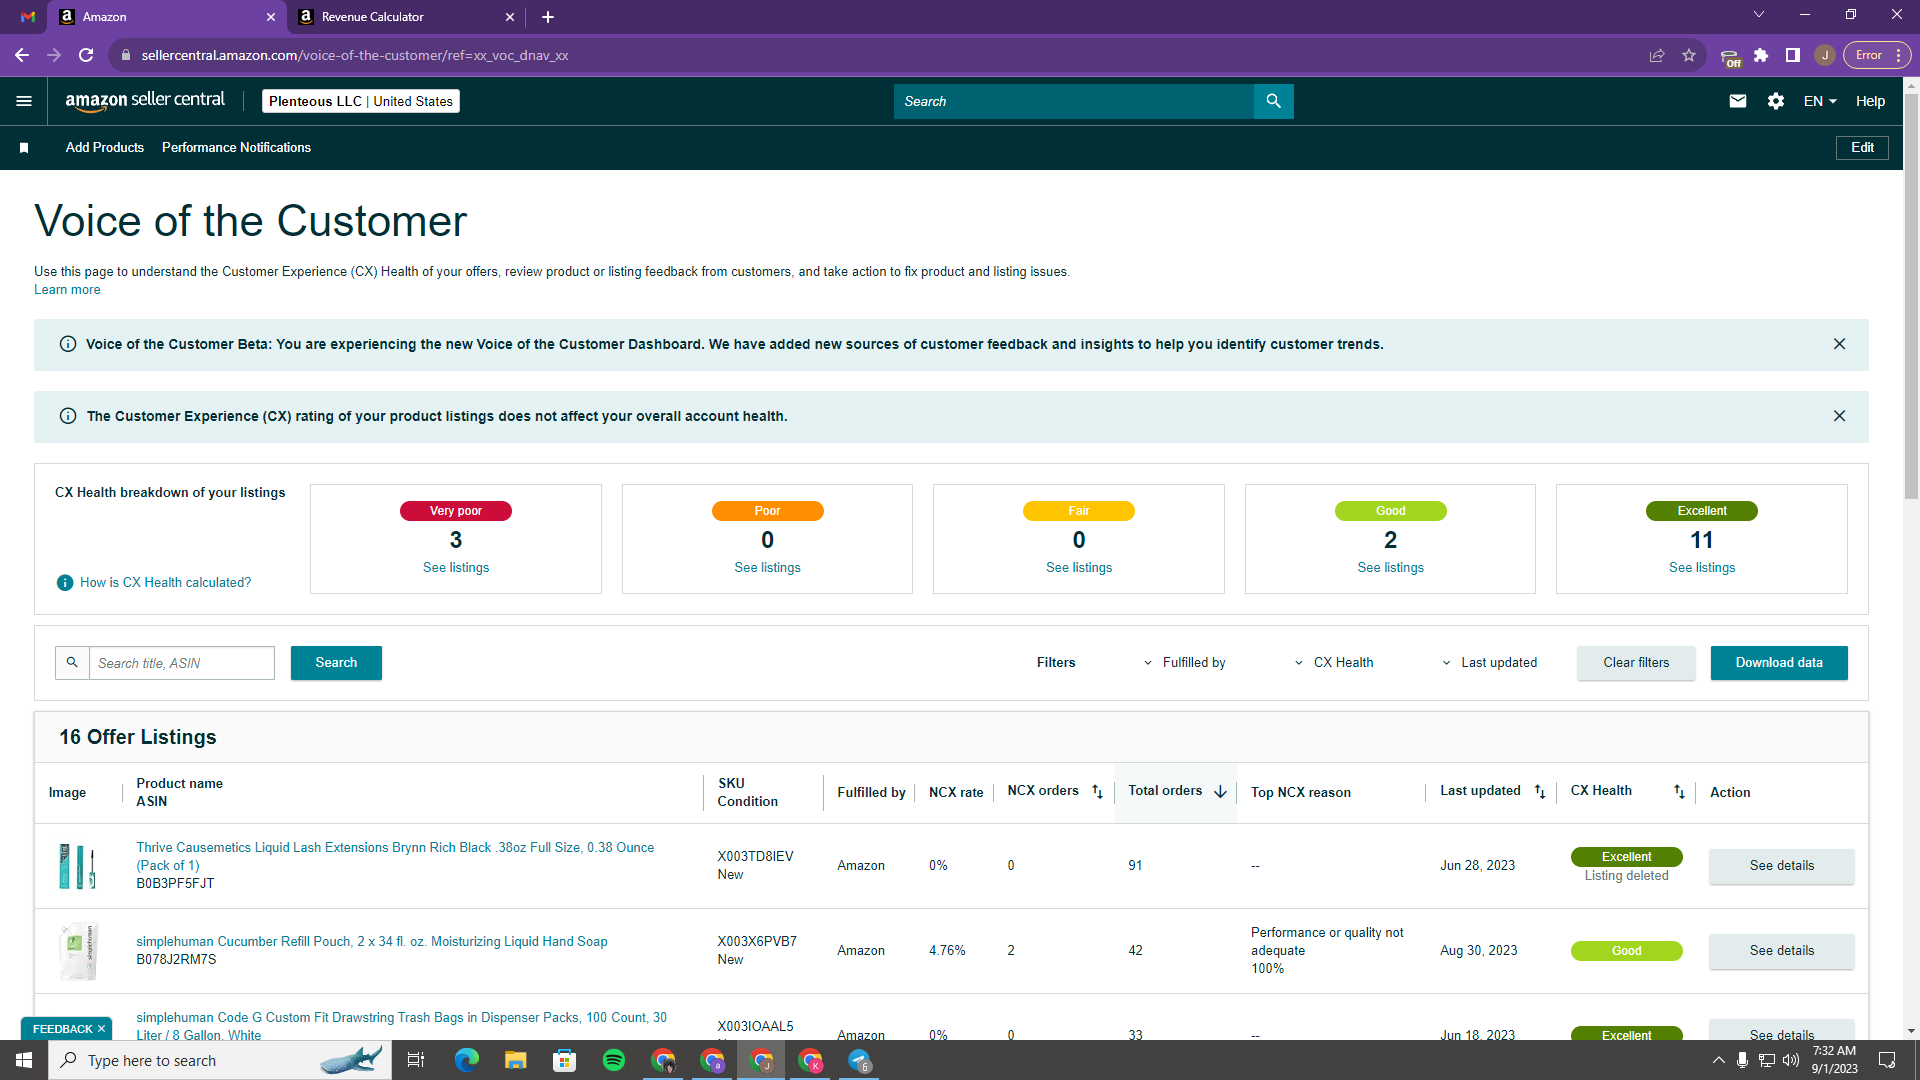Open Add Products menu item
The width and height of the screenshot is (1920, 1080).
tap(105, 148)
